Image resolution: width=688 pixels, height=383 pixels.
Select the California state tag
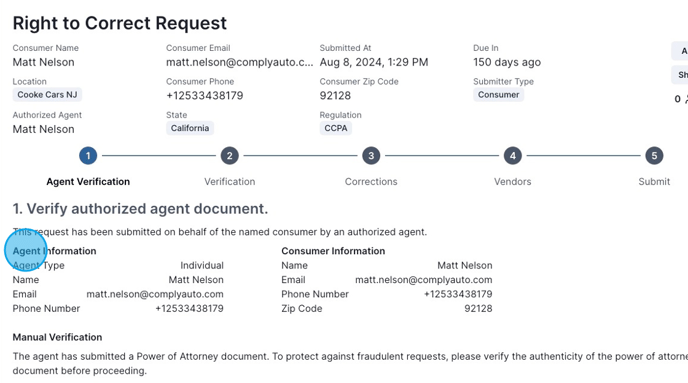(190, 128)
